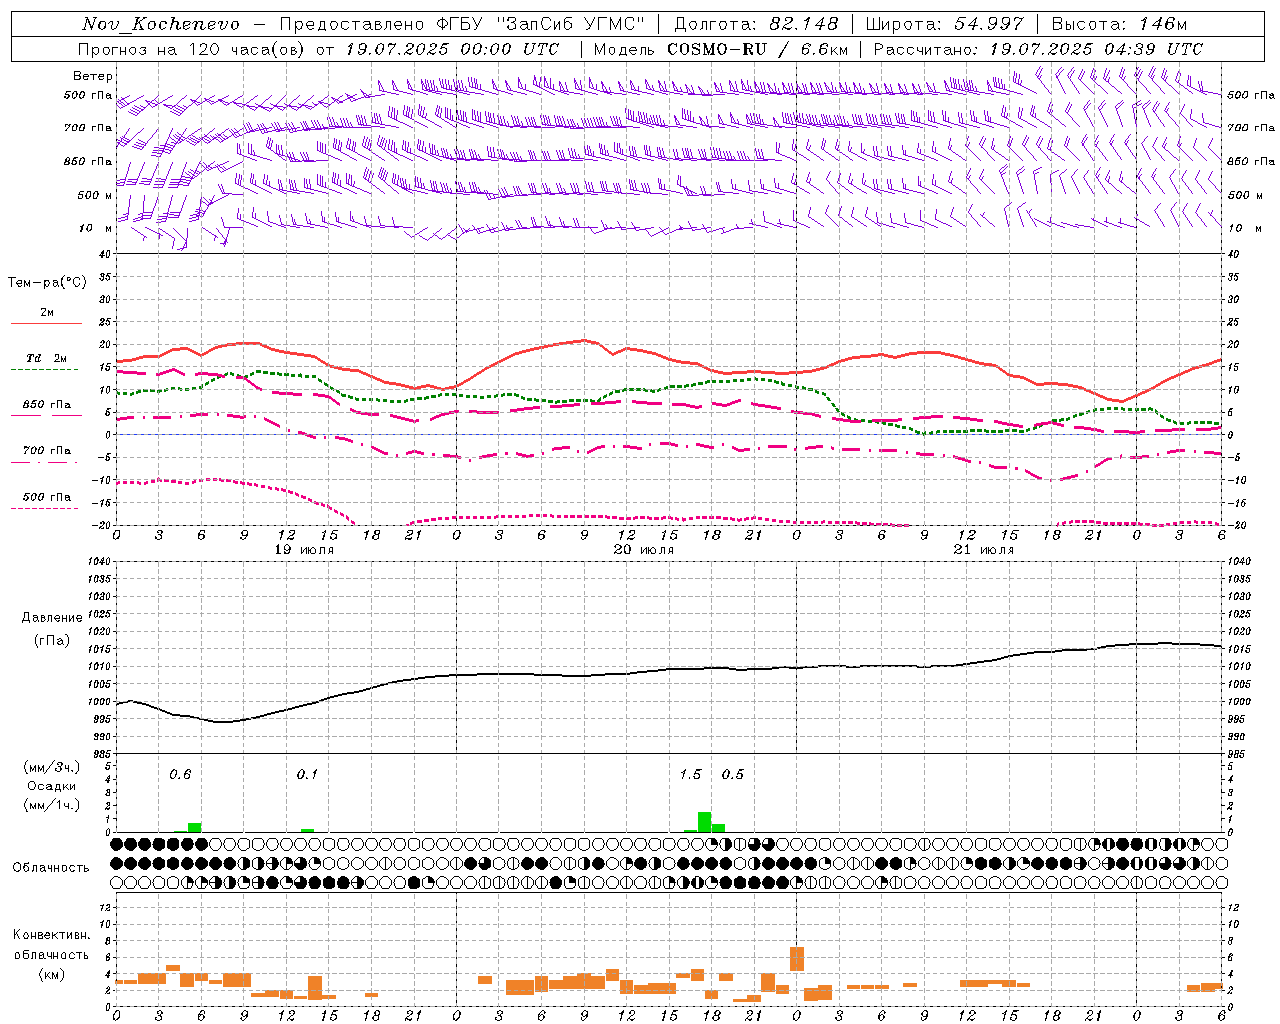Click the Давление pressure panel label

(x=52, y=618)
